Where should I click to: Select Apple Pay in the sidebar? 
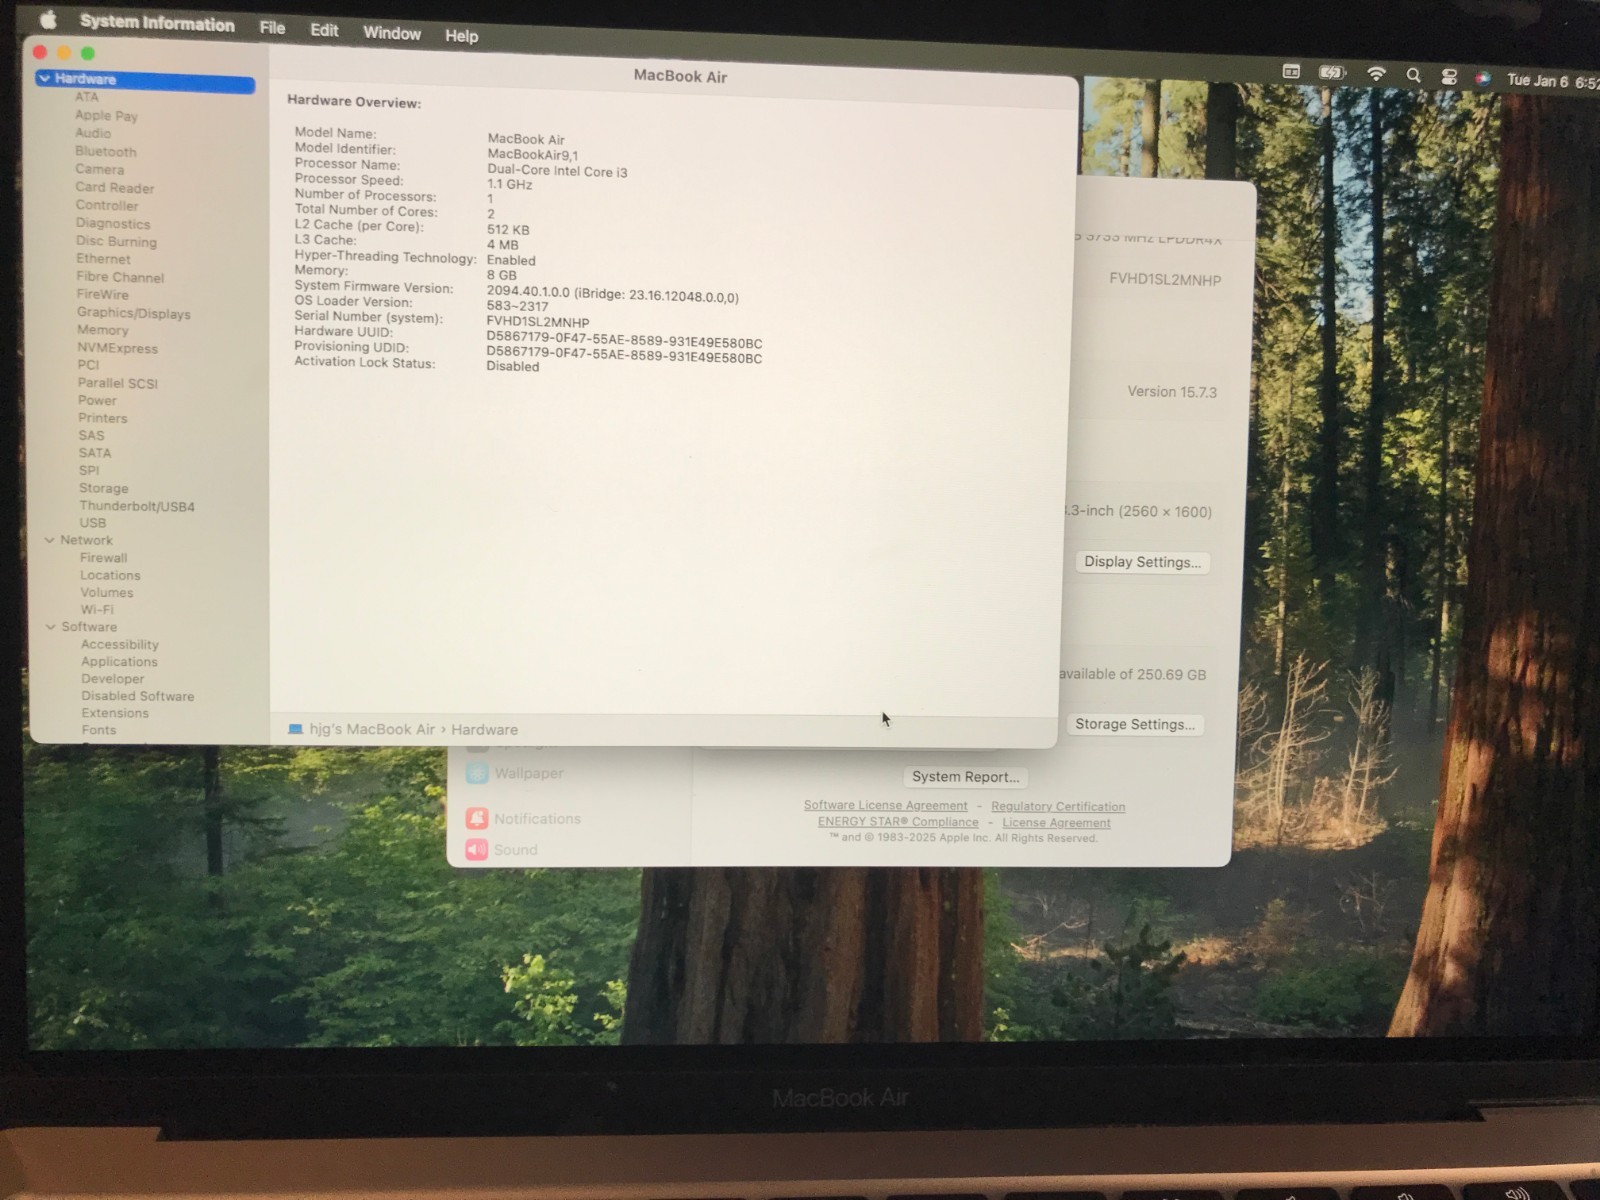pos(106,115)
